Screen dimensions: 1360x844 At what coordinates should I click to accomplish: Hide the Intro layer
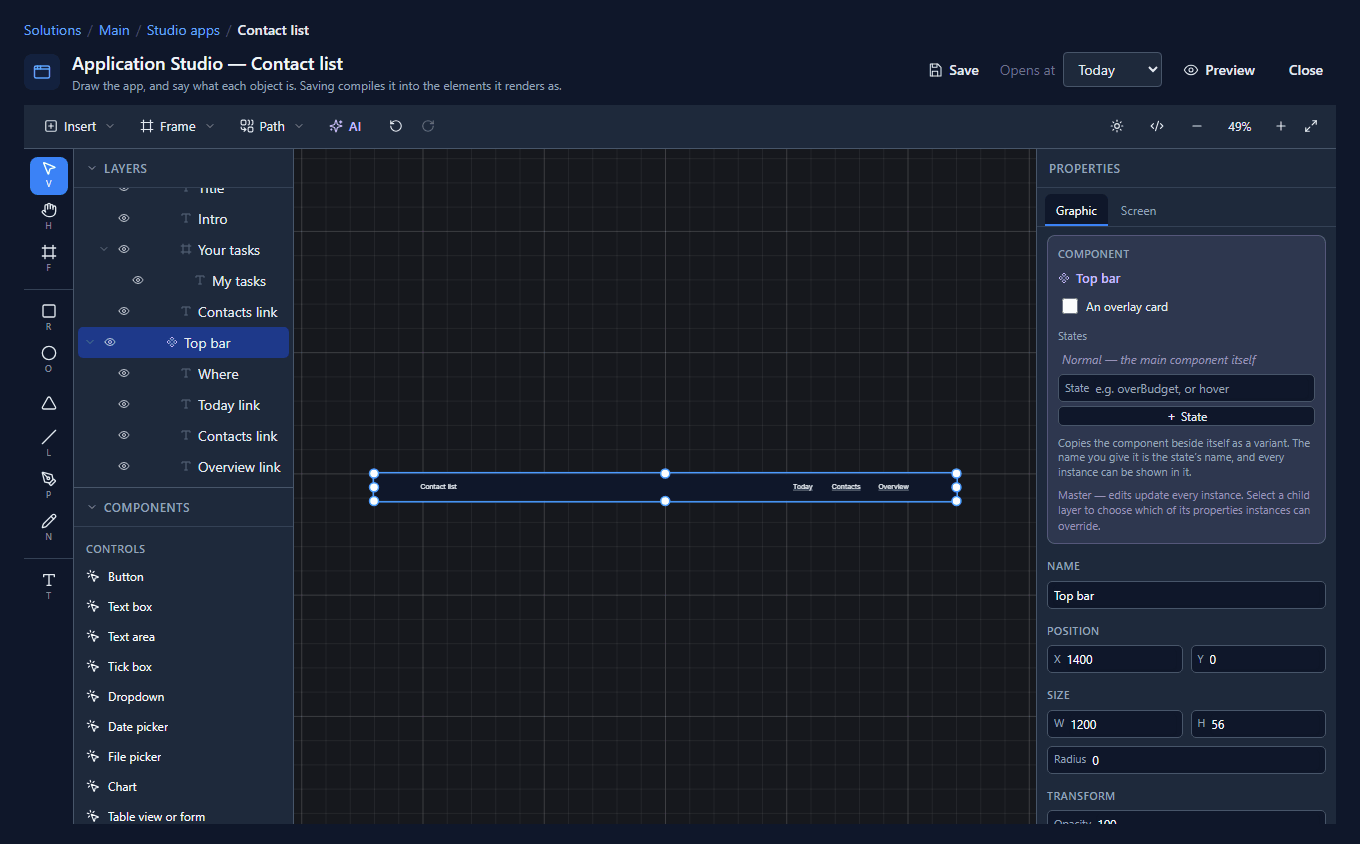[x=124, y=219]
